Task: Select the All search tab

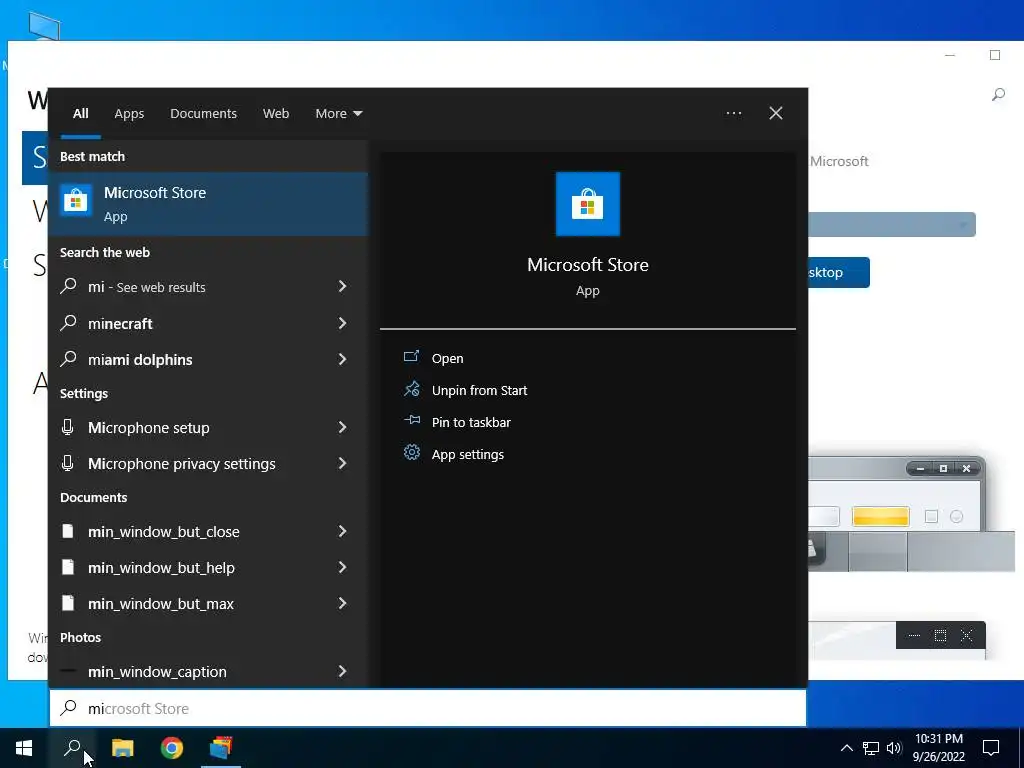Action: pyautogui.click(x=80, y=113)
